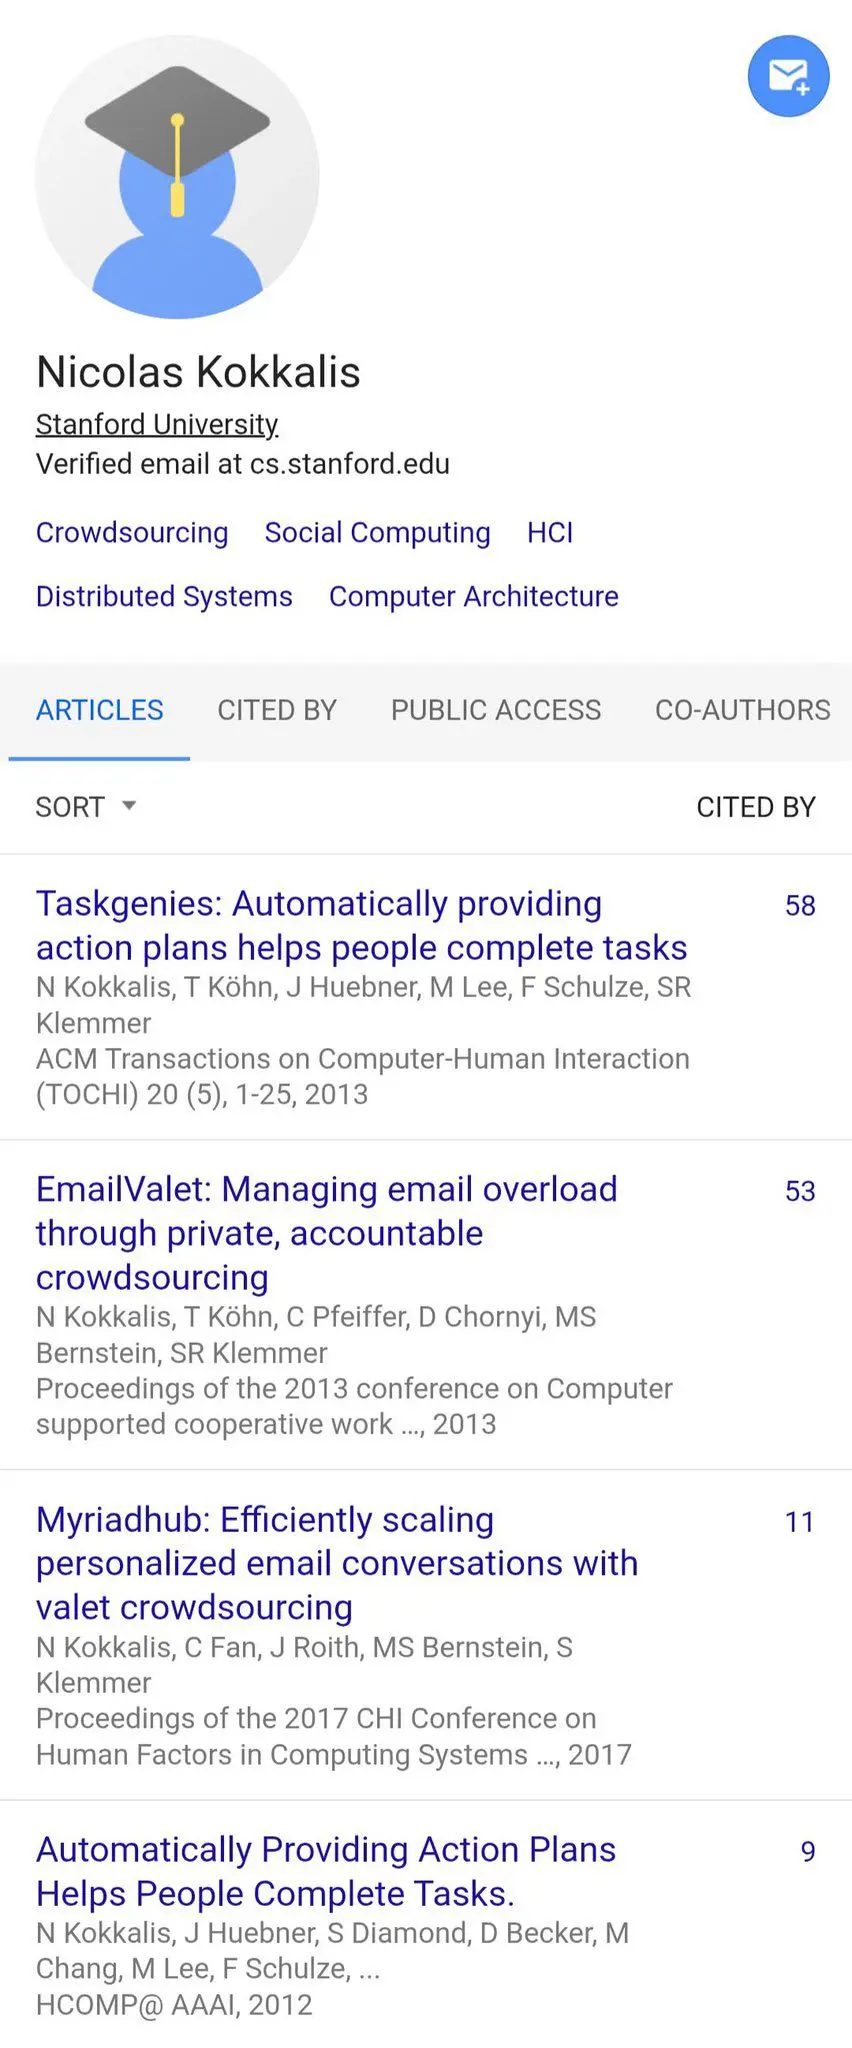
Task: Open the Distributed Systems interest link
Action: tap(164, 596)
